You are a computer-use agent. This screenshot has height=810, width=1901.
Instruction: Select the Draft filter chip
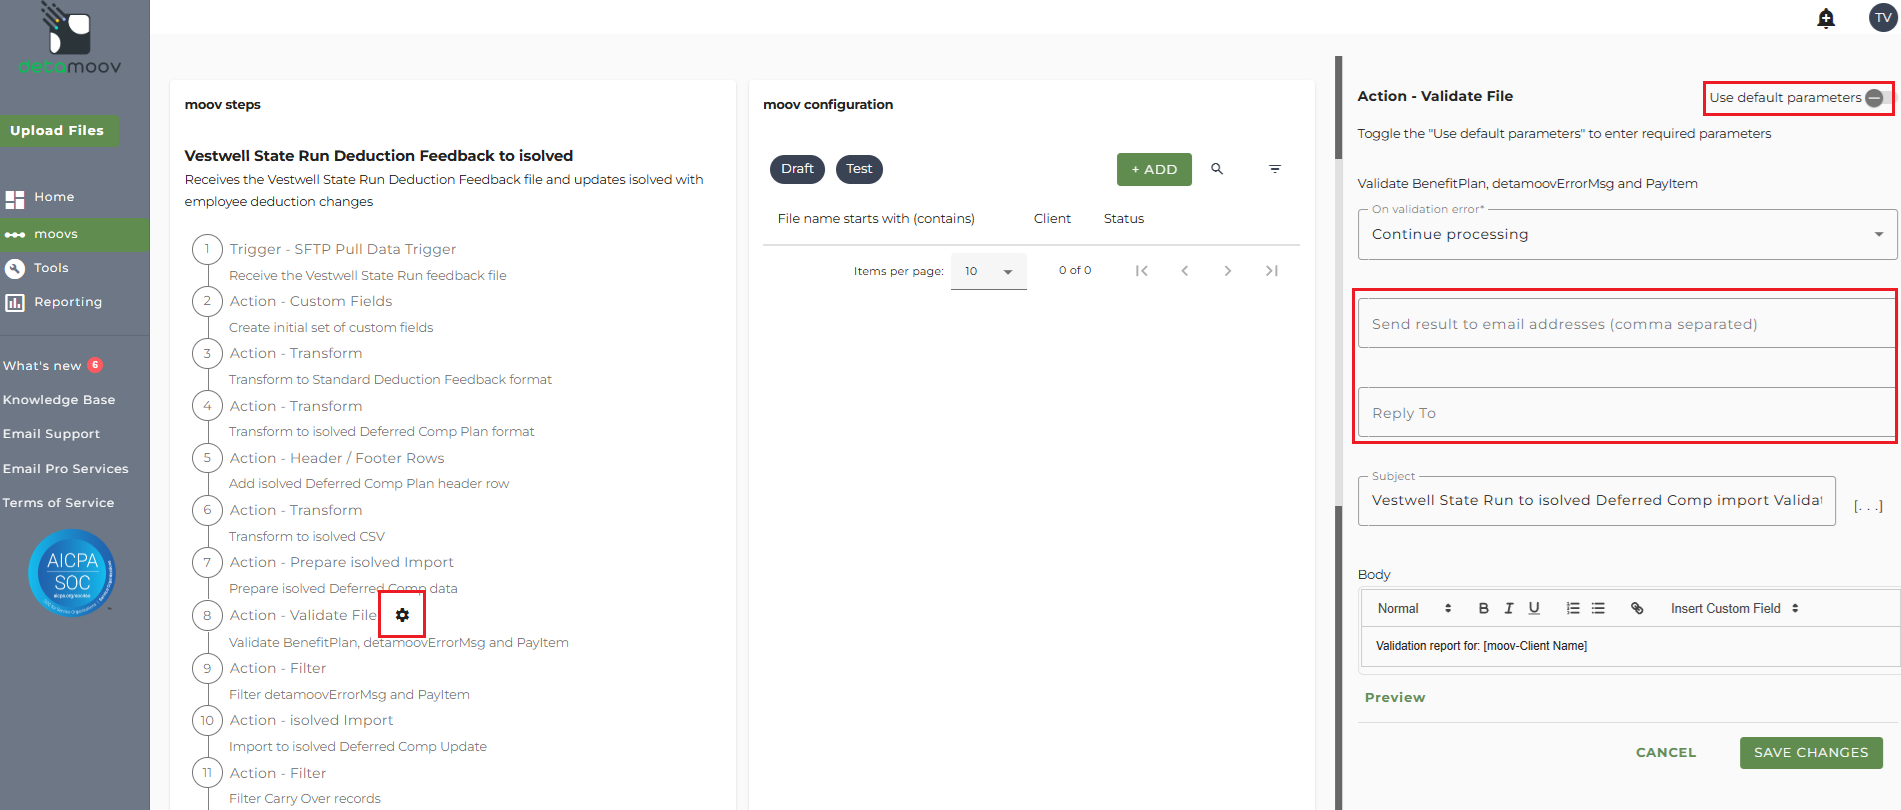coord(797,169)
